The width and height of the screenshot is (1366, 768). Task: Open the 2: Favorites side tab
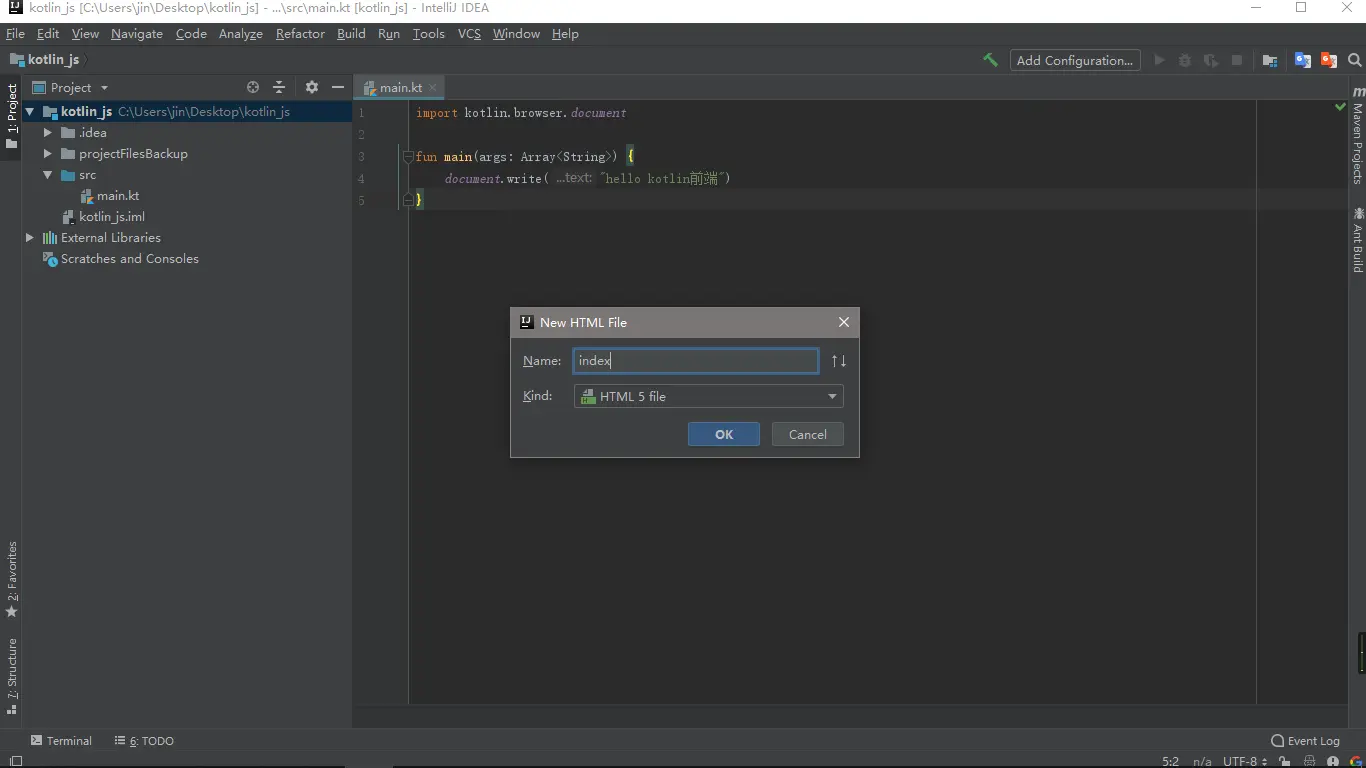point(12,580)
